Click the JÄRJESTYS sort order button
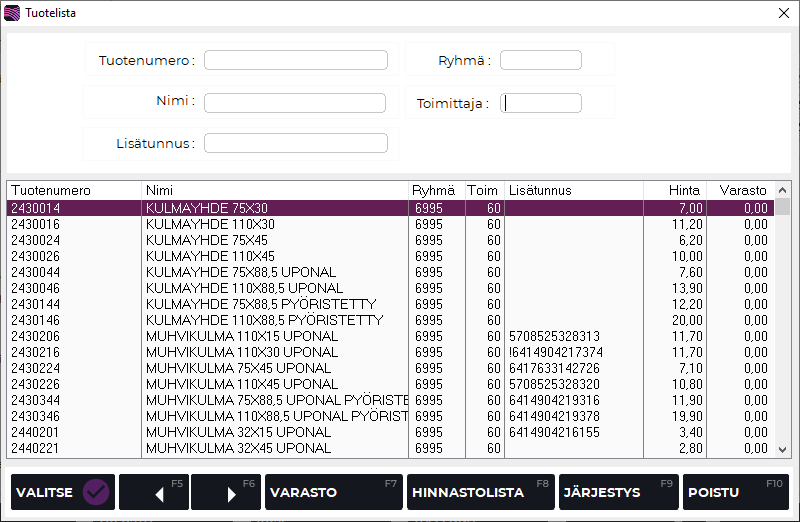The image size is (800, 522). click(x=618, y=492)
